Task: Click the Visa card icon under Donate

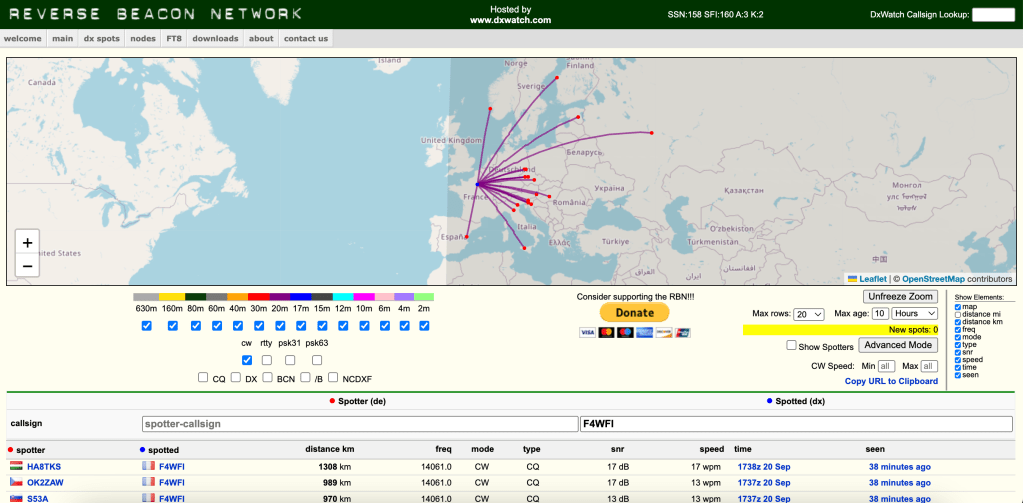Action: point(587,332)
